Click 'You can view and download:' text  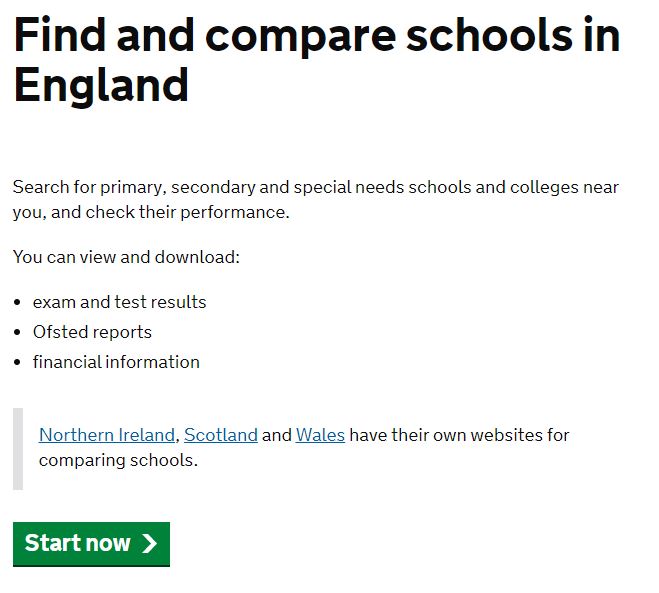pyautogui.click(x=127, y=257)
